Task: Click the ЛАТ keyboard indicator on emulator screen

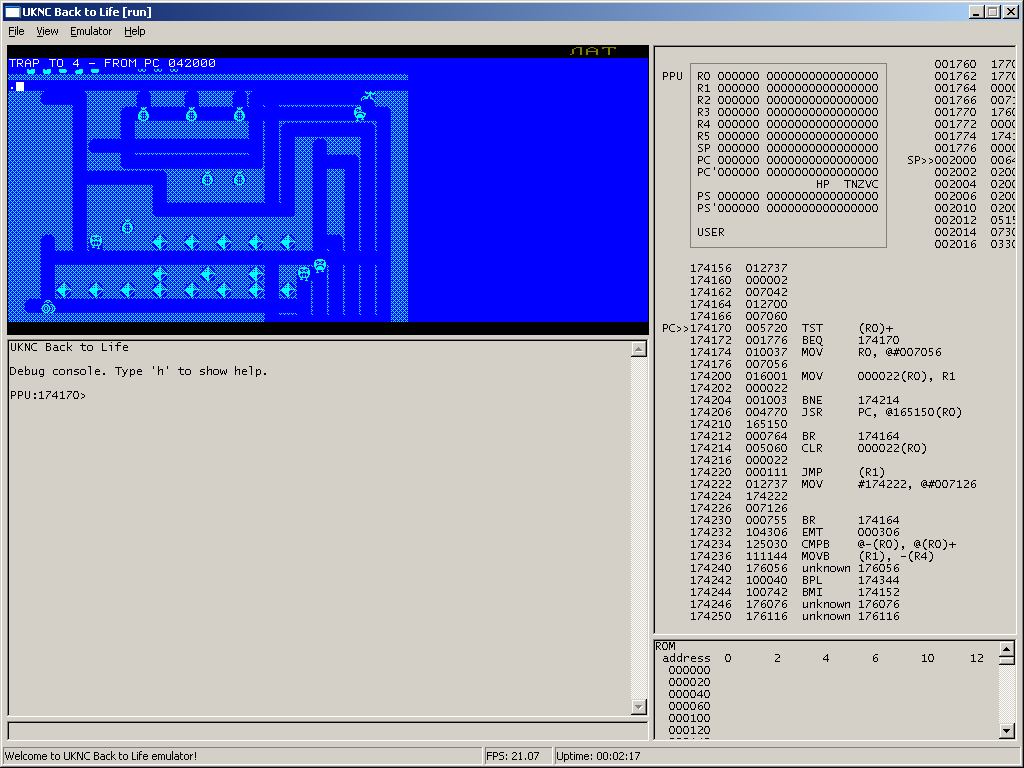Action: (x=593, y=51)
